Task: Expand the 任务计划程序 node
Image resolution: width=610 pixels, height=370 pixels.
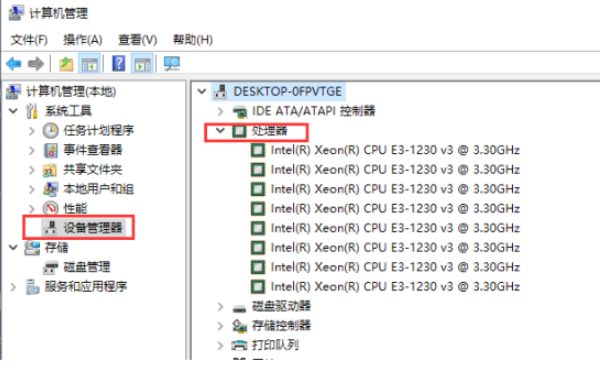Action: pyautogui.click(x=32, y=131)
